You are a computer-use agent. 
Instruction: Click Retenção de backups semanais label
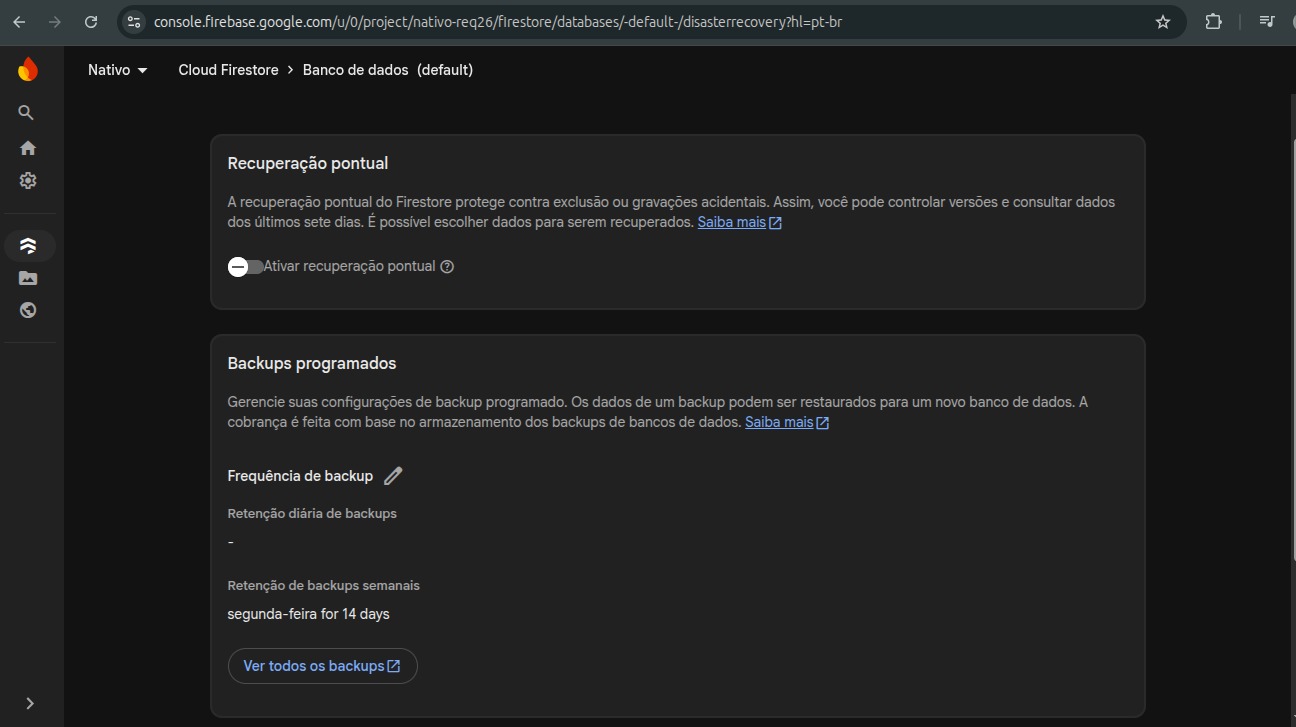point(324,585)
